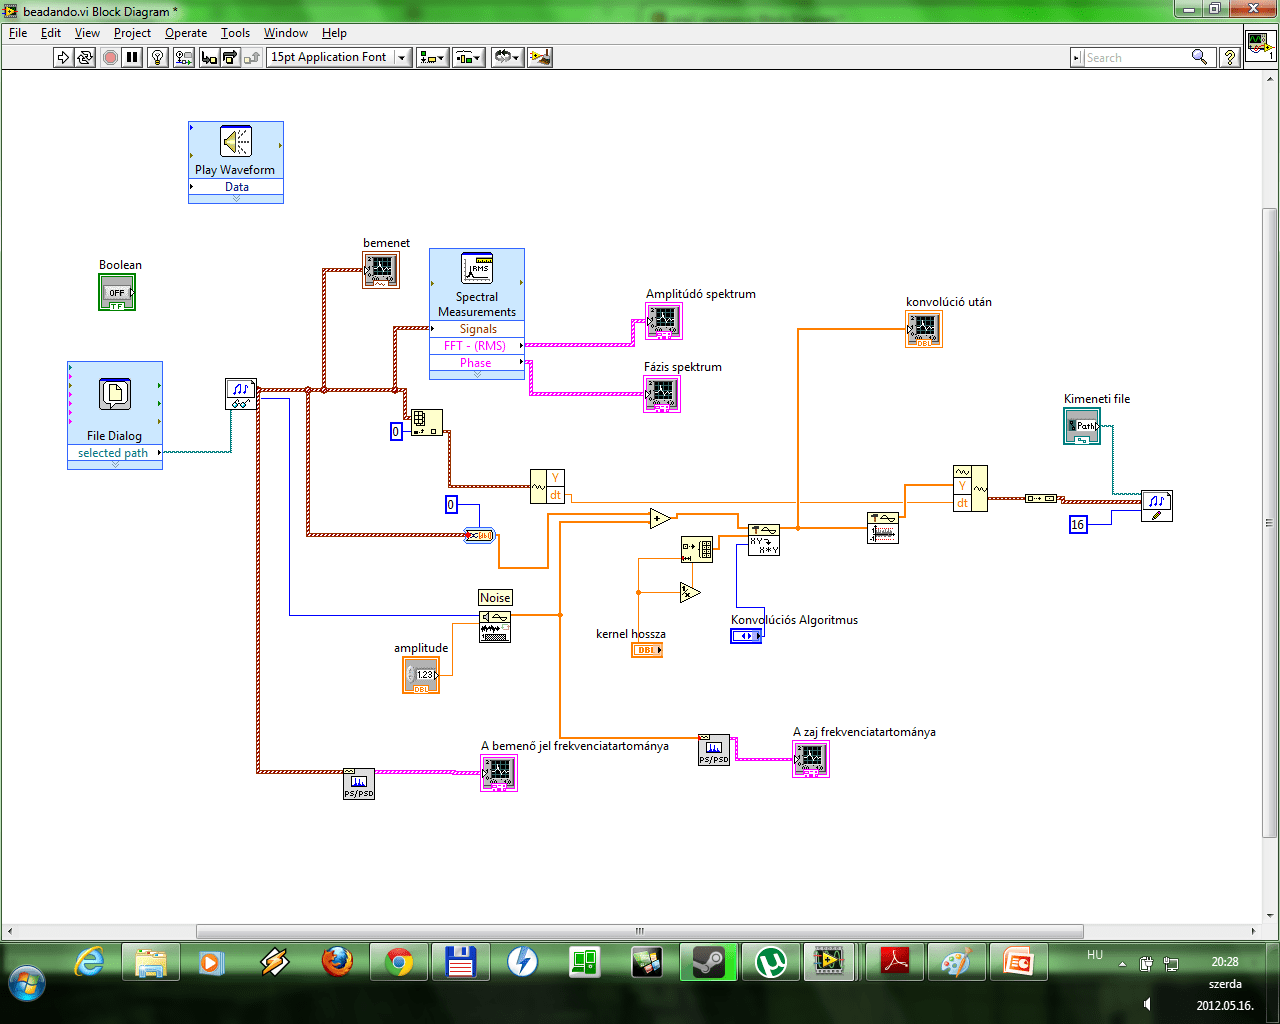Screen dimensions: 1280x1024
Task: Open the File menu
Action: click(x=18, y=33)
